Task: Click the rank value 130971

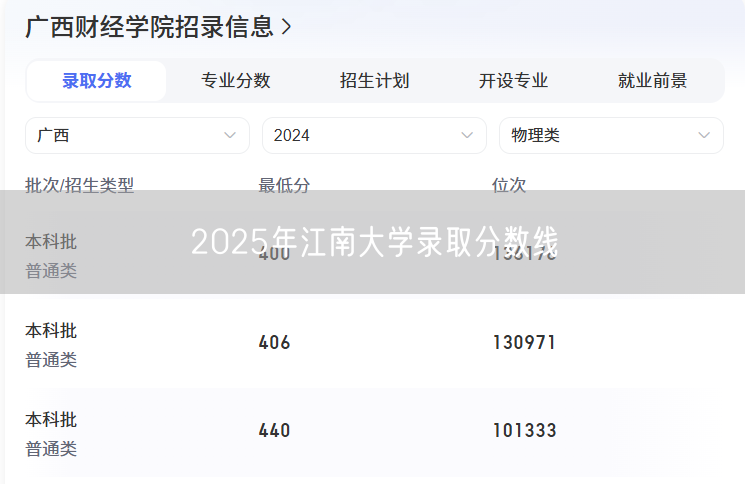Action: [x=524, y=343]
